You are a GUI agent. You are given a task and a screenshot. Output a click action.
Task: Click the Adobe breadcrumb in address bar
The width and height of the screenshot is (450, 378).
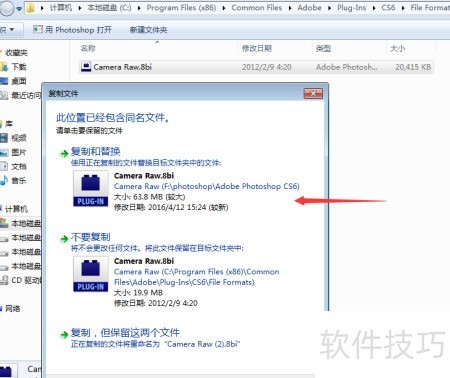309,8
